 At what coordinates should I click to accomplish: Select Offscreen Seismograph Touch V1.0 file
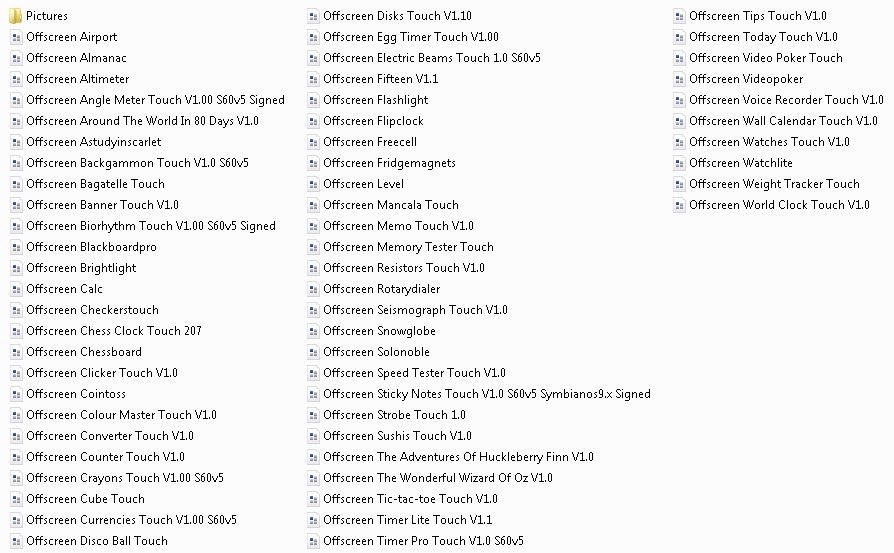(416, 310)
